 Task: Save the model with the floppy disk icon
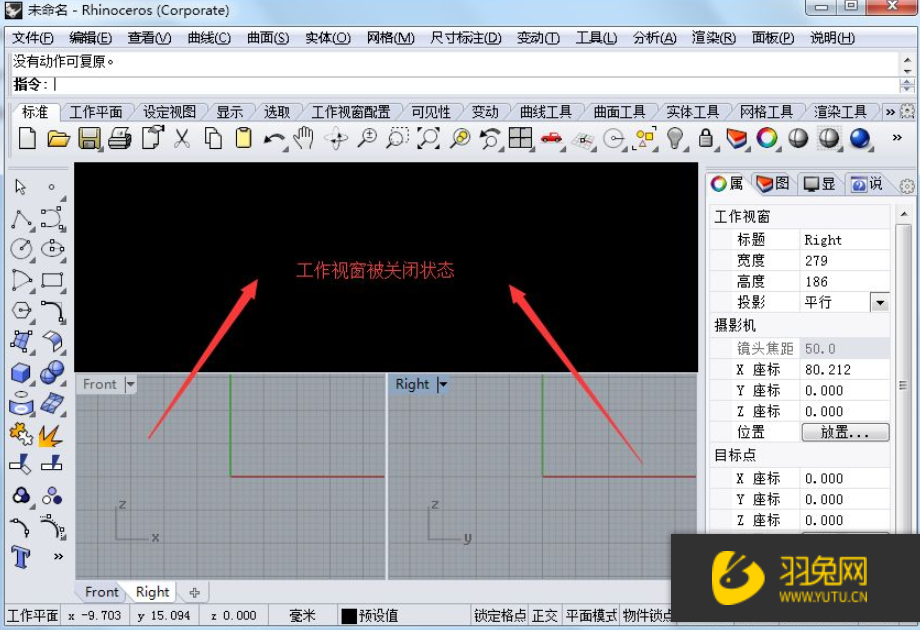pyautogui.click(x=90, y=139)
